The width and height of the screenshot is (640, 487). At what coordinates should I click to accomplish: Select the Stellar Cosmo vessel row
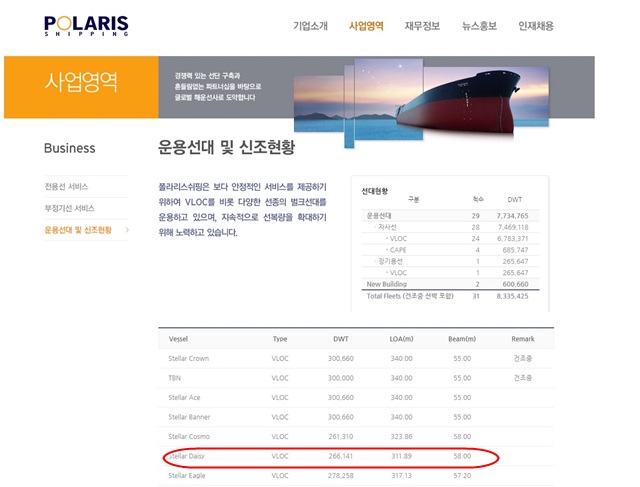tap(356, 436)
